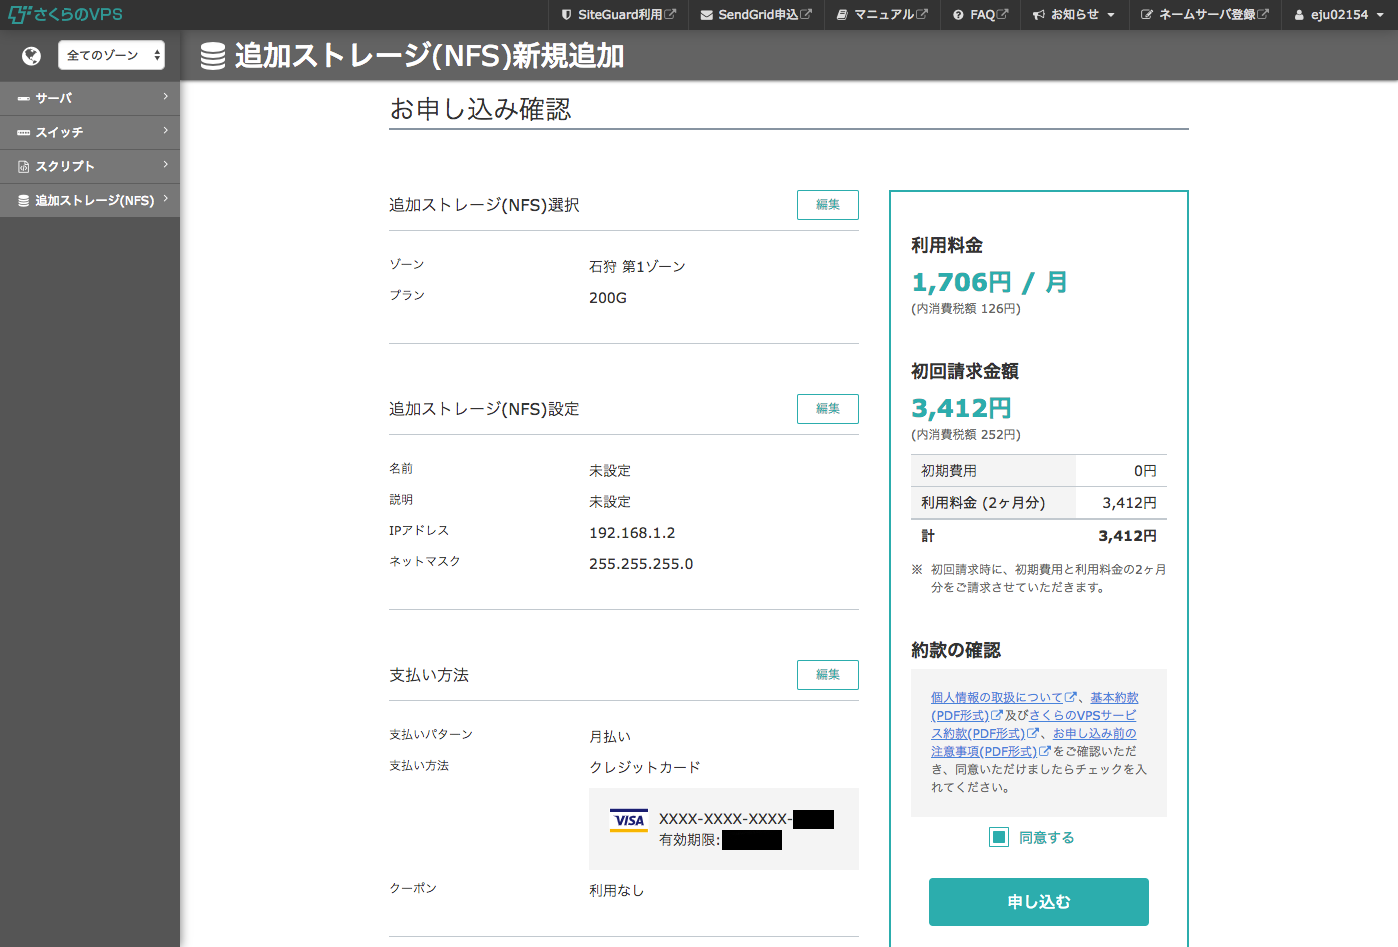This screenshot has width=1398, height=947.
Task: Open ネームサーバ登録 in top navigation
Action: pos(1205,14)
